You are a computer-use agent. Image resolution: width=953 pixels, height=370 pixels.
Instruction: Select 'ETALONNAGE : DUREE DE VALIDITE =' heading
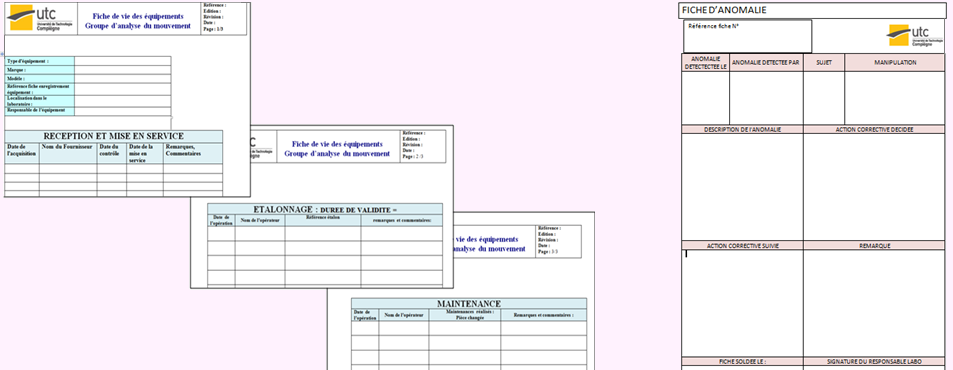click(325, 210)
